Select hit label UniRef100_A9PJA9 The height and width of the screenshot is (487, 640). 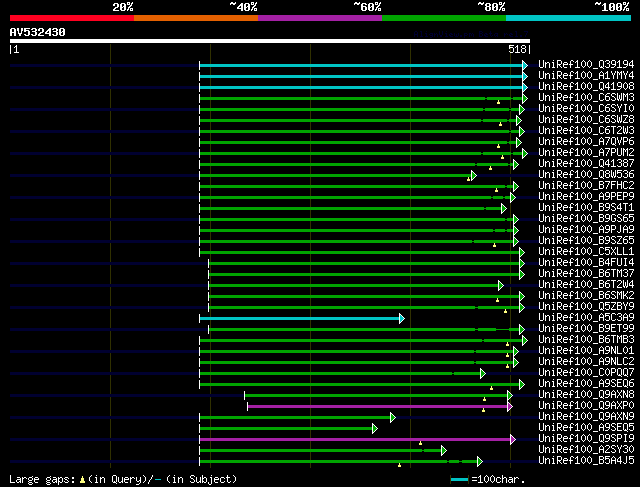586,230
